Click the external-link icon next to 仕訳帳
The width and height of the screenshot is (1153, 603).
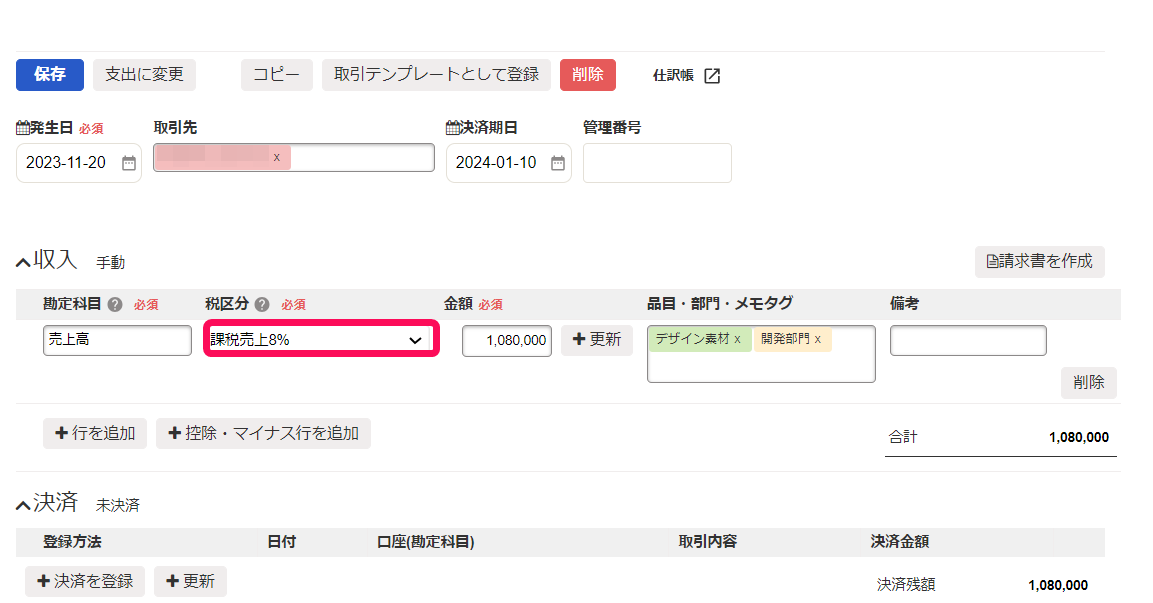pyautogui.click(x=712, y=76)
